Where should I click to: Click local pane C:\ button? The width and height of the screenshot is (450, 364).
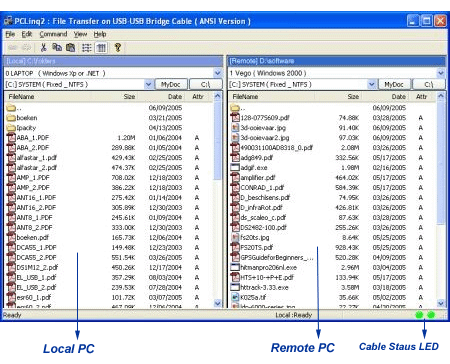(206, 84)
